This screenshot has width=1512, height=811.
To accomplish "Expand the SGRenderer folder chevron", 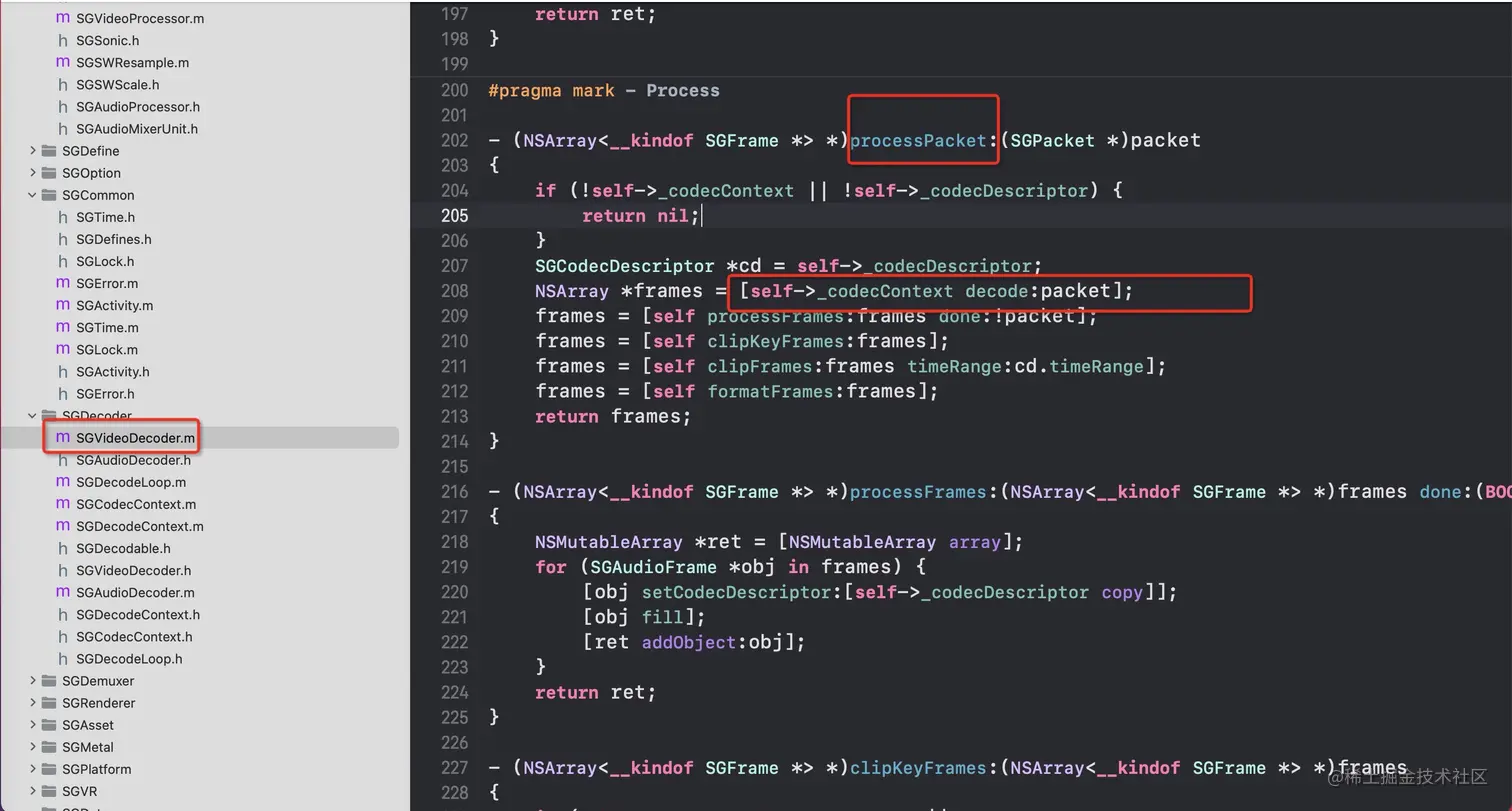I will coord(33,702).
